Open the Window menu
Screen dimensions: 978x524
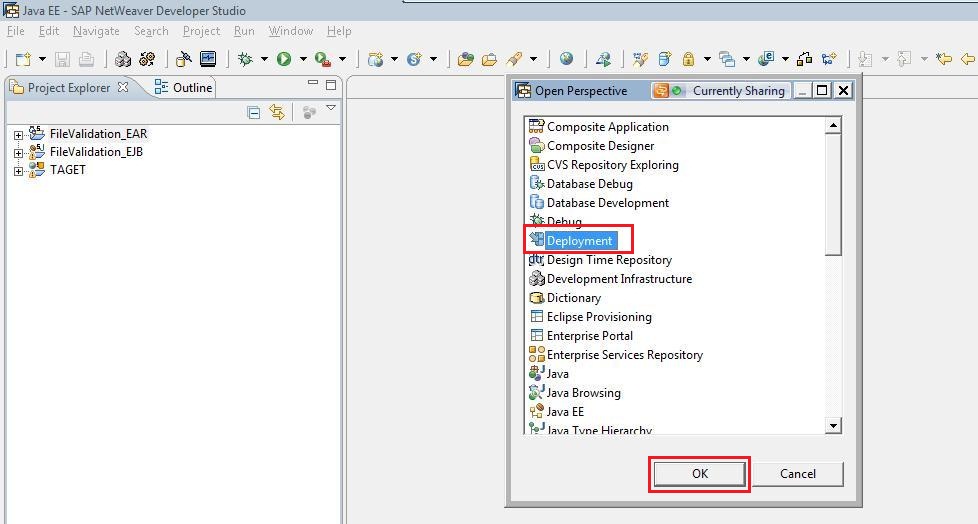(291, 31)
